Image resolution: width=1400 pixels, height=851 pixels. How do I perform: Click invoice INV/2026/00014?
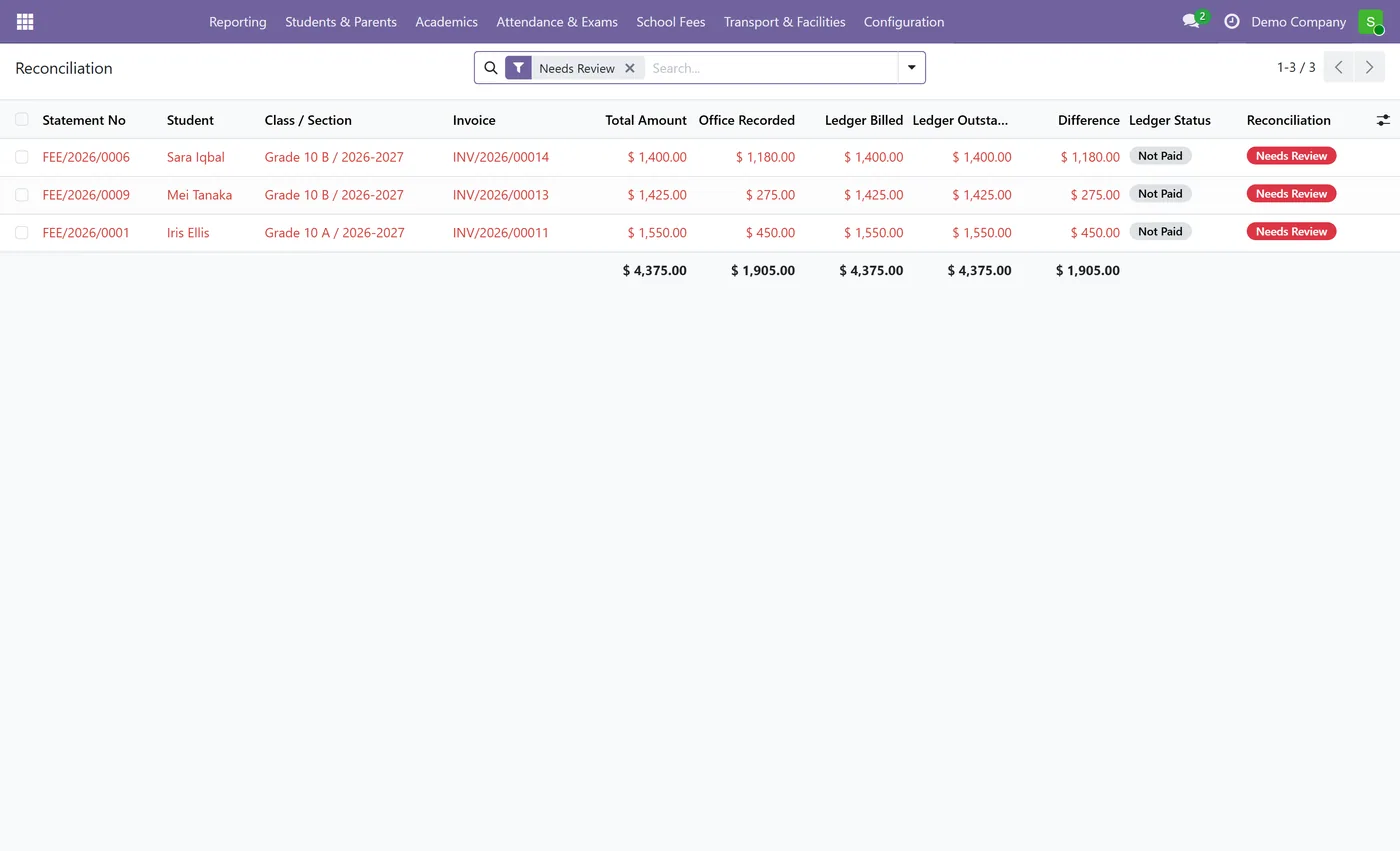501,157
